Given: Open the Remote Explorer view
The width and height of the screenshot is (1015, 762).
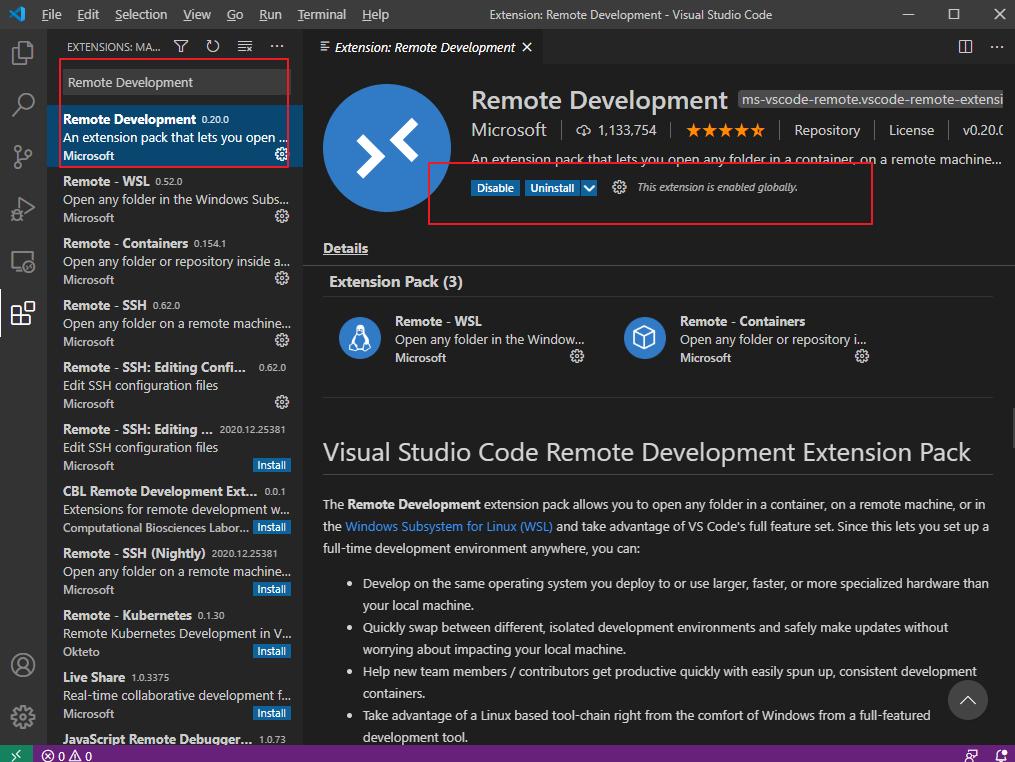Looking at the screenshot, I should pyautogui.click(x=23, y=262).
